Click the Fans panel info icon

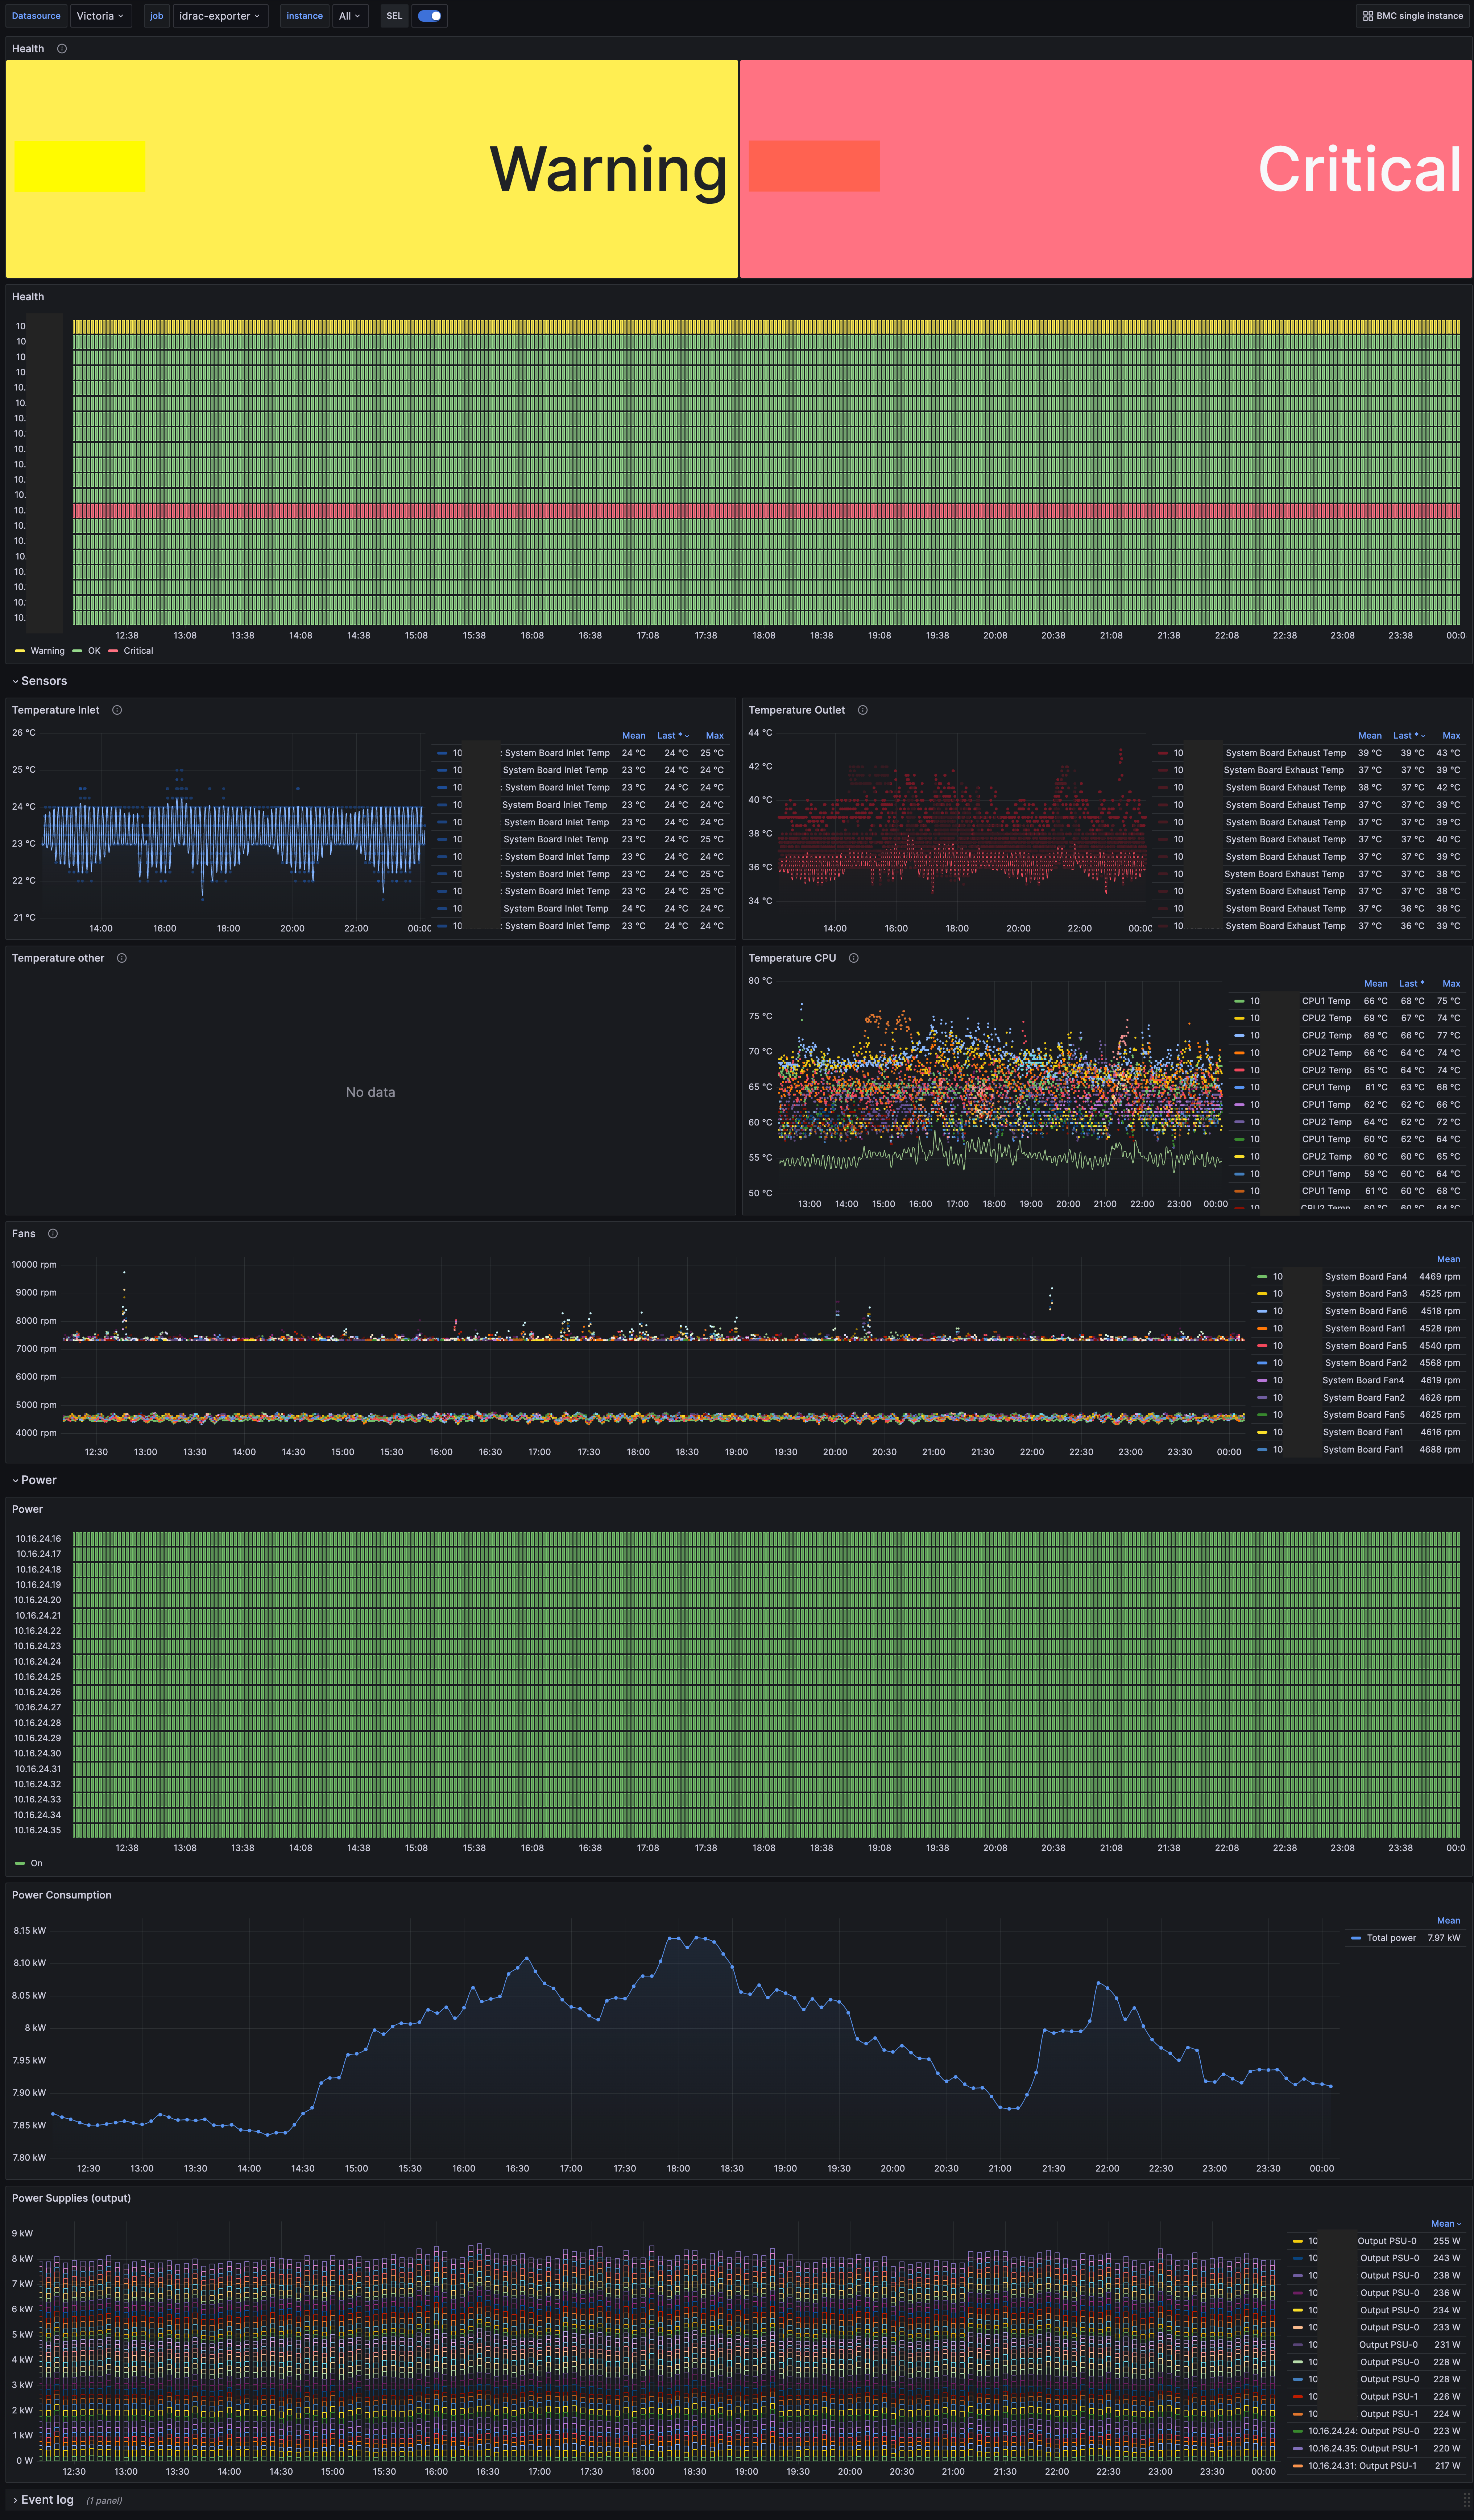pyautogui.click(x=53, y=1233)
